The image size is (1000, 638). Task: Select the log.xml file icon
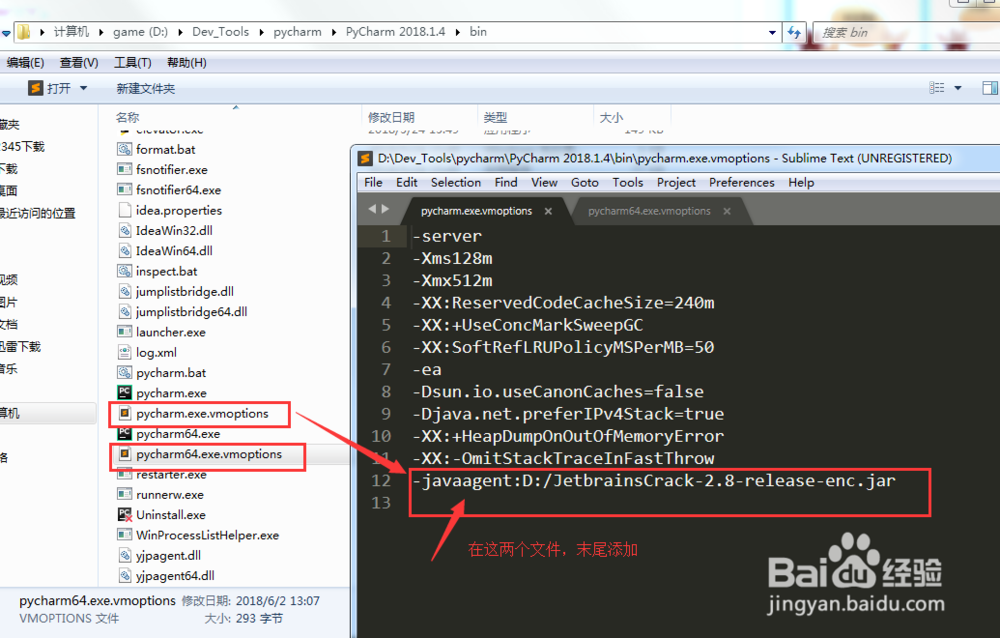pos(124,352)
